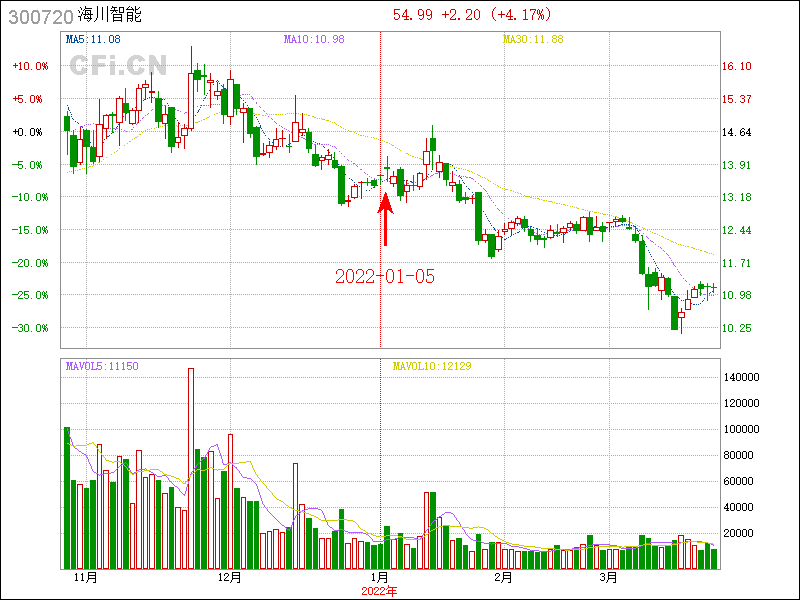800x600 pixels.
Task: Click the MA5:11.08 indicator label
Action: coord(93,39)
